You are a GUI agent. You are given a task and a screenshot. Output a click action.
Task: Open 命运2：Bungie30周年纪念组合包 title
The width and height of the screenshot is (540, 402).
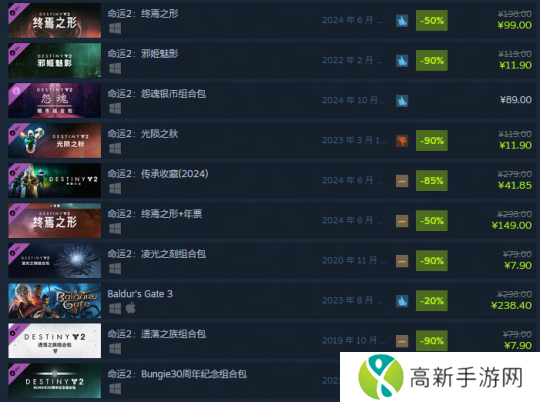pyautogui.click(x=177, y=374)
